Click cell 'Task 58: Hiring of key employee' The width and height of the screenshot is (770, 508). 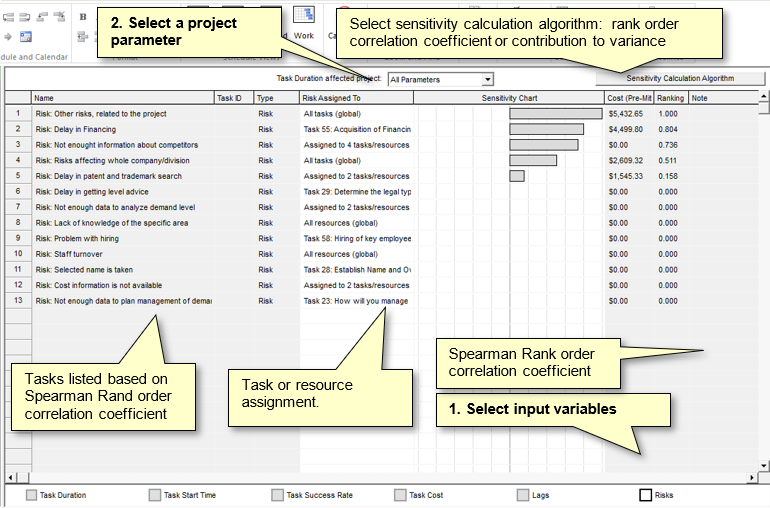(357, 238)
